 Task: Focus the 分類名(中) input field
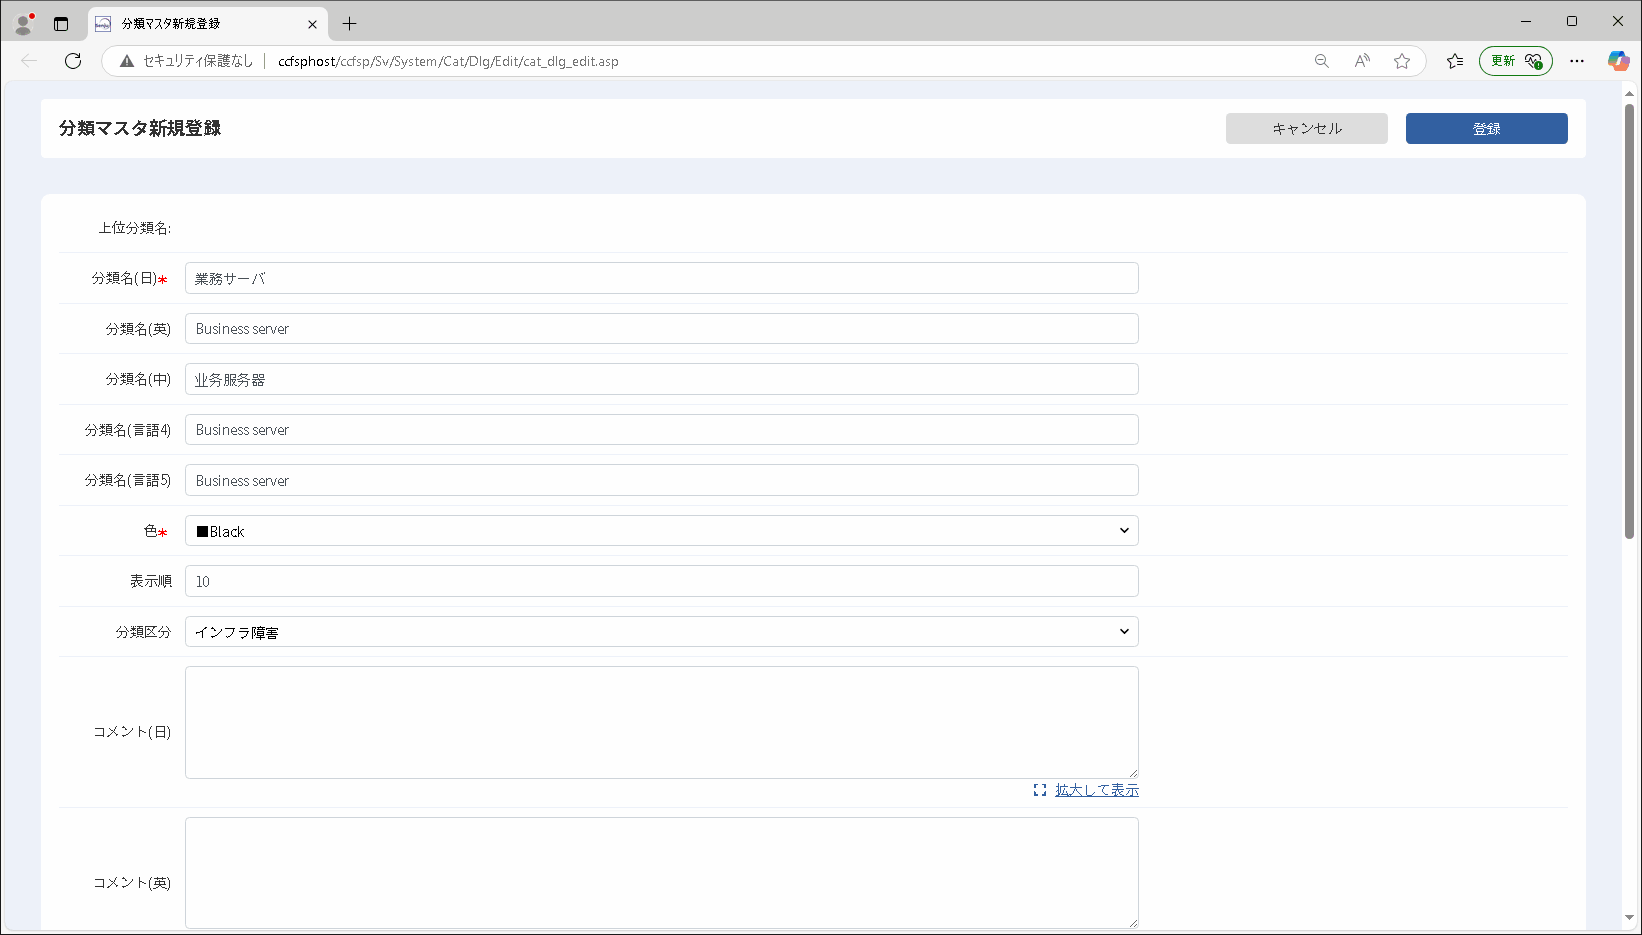click(x=662, y=379)
